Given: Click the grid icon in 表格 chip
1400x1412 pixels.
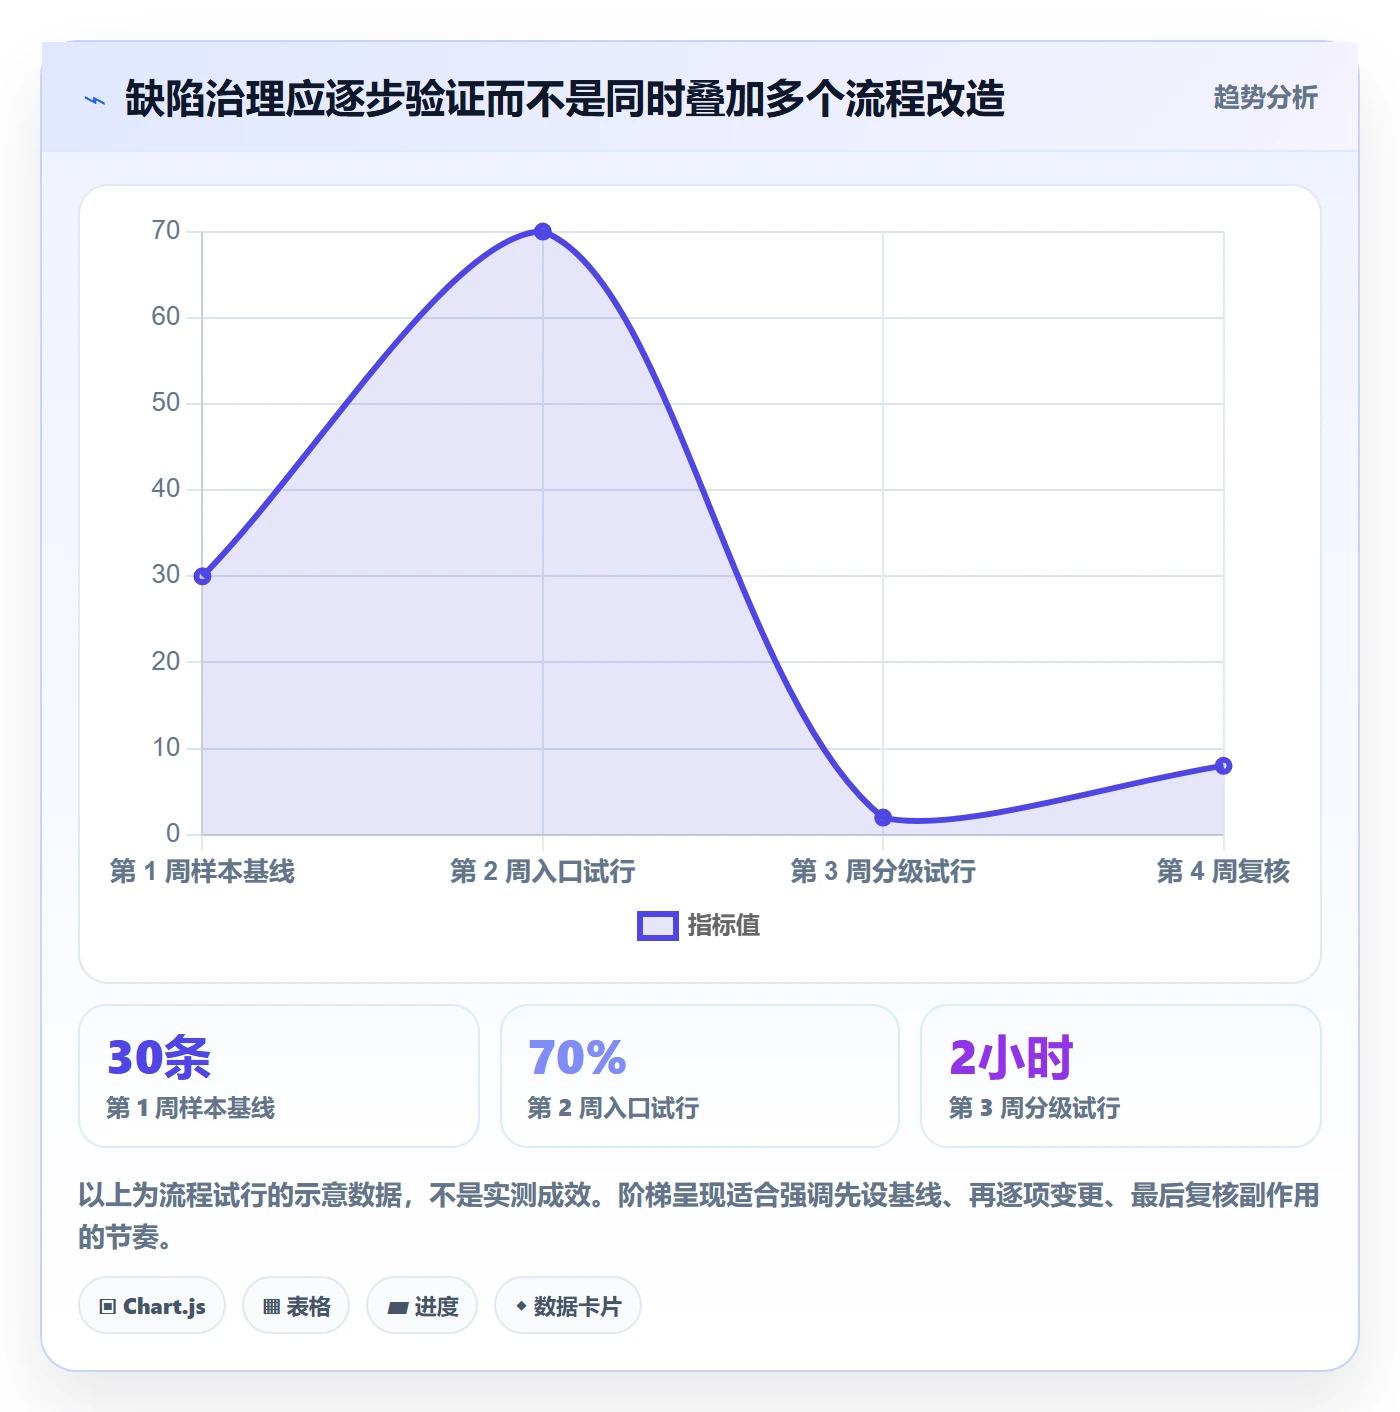Looking at the screenshot, I should [x=271, y=1307].
